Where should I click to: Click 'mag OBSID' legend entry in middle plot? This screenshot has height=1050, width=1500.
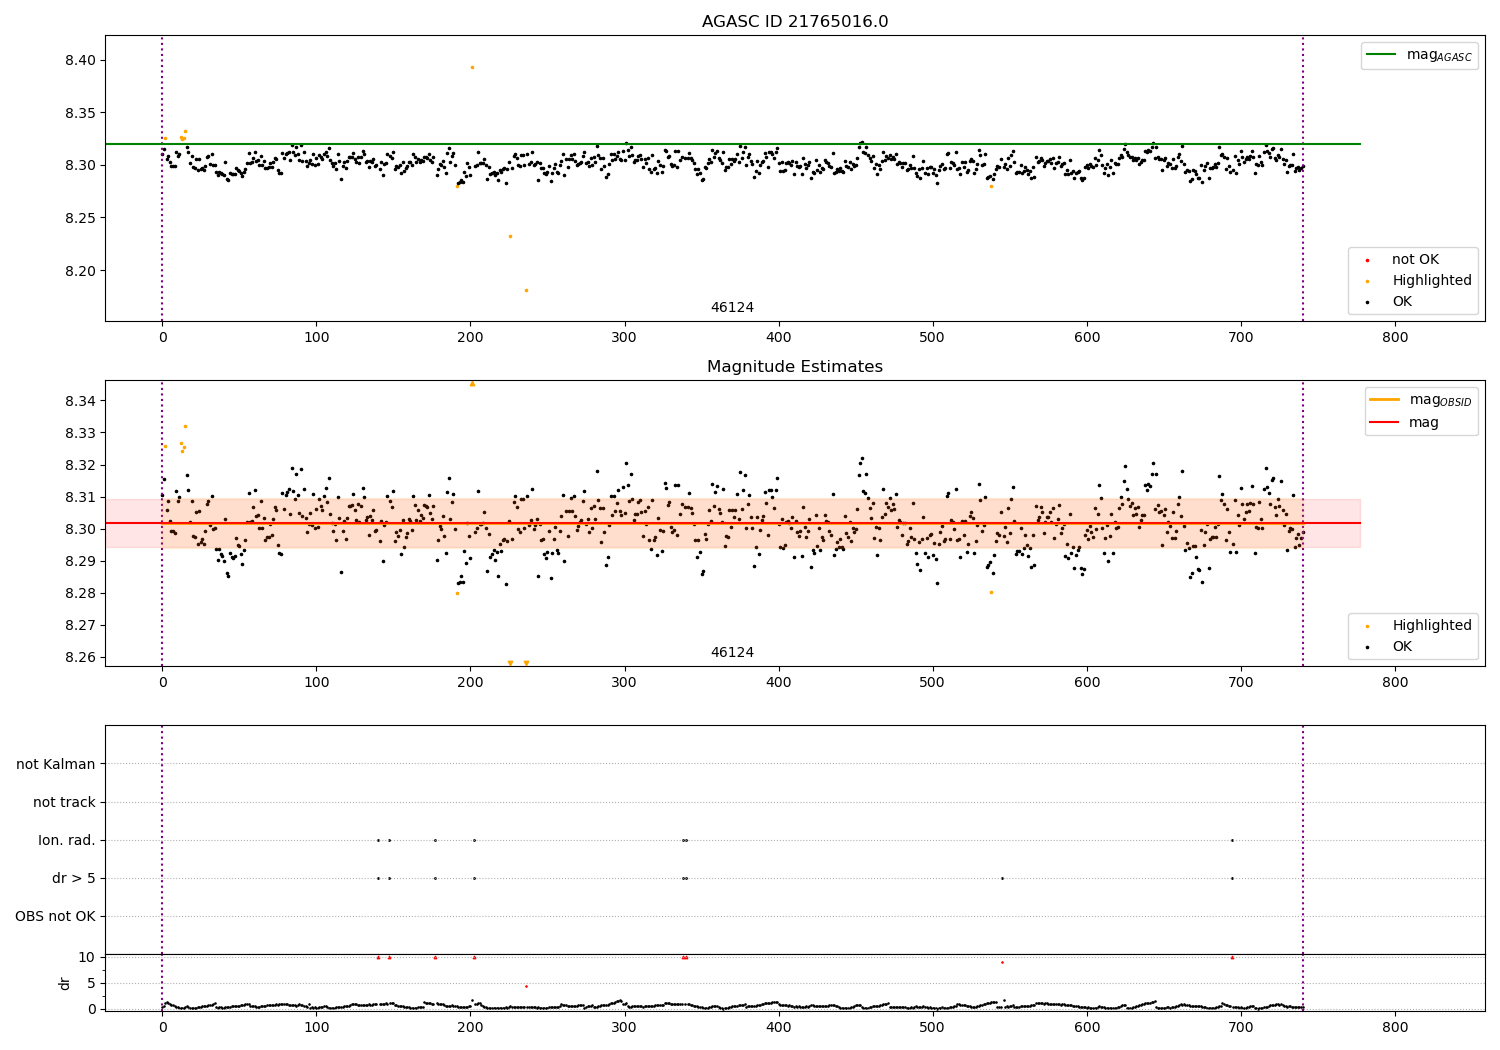[1421, 400]
